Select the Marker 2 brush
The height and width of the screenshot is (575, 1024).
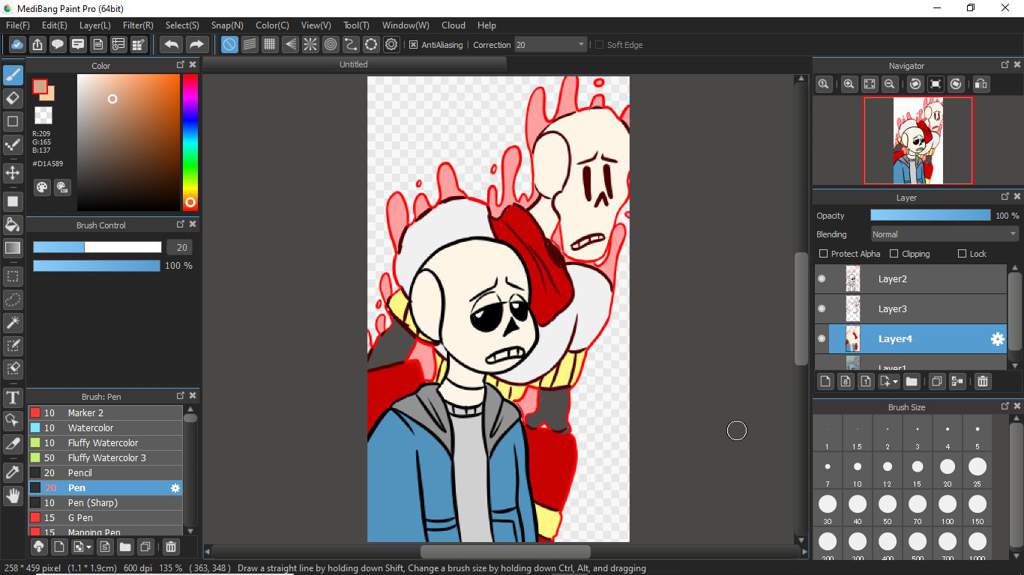tap(105, 413)
